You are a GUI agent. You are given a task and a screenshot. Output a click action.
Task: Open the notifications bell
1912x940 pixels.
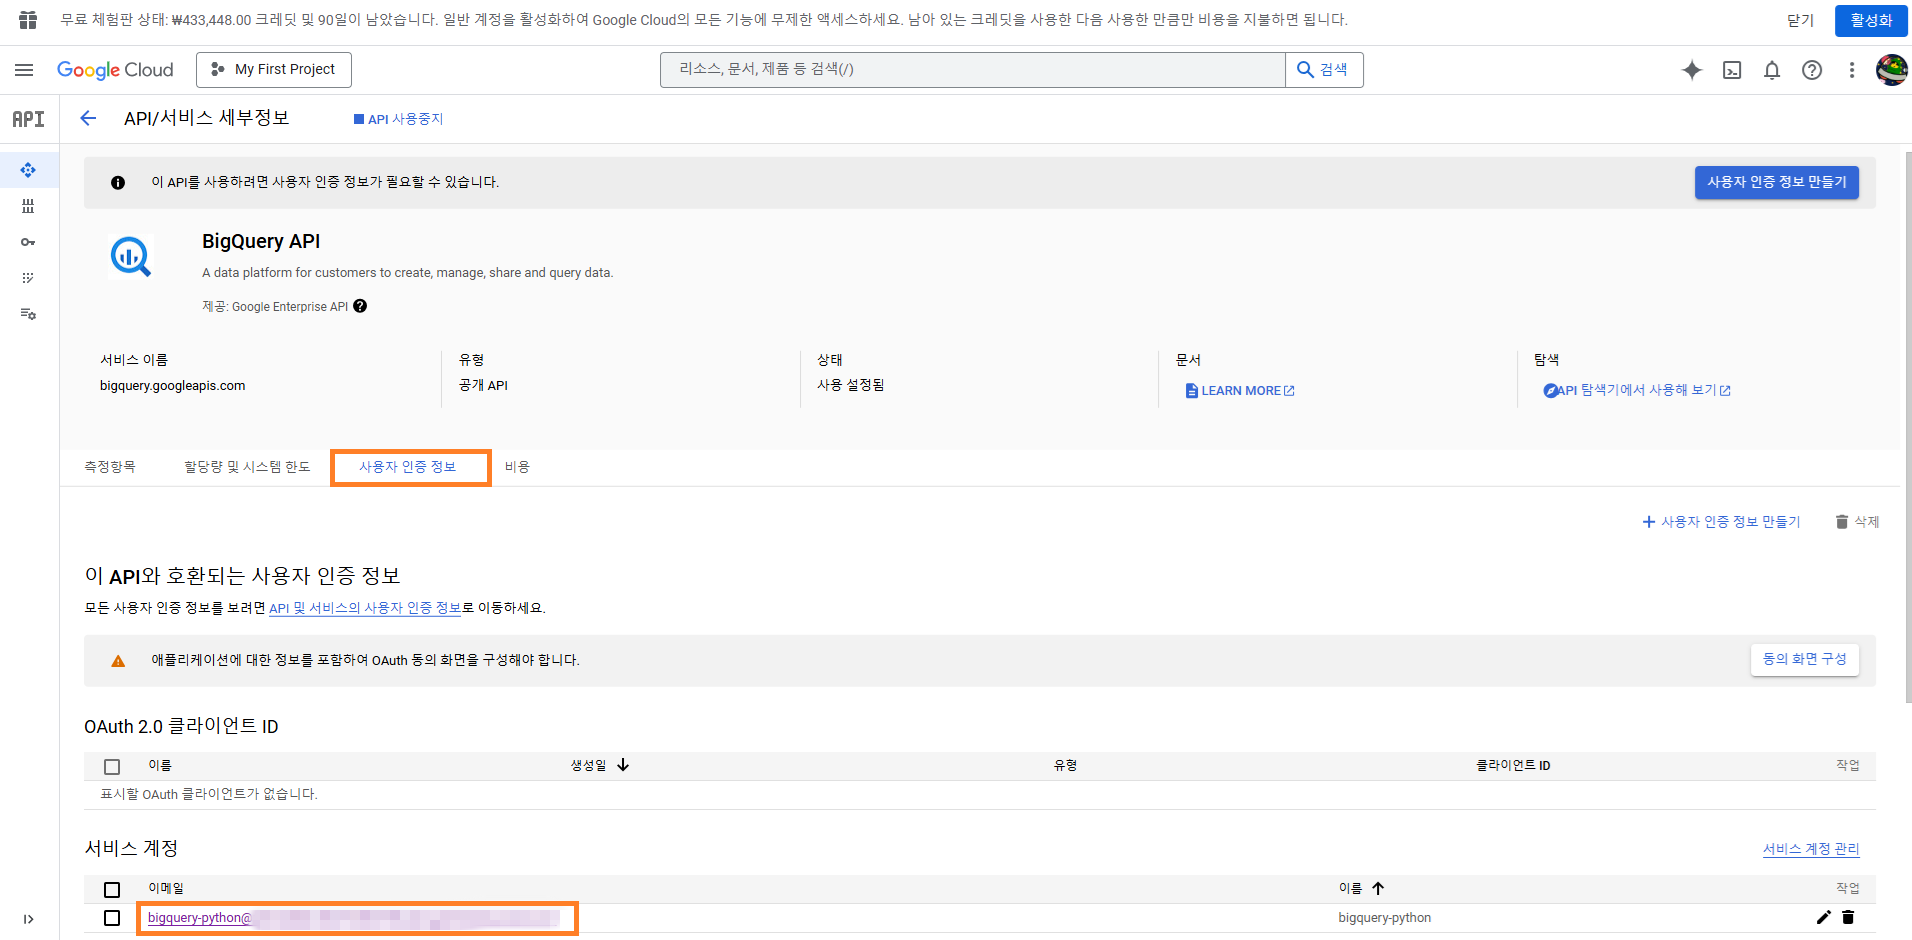[1772, 70]
